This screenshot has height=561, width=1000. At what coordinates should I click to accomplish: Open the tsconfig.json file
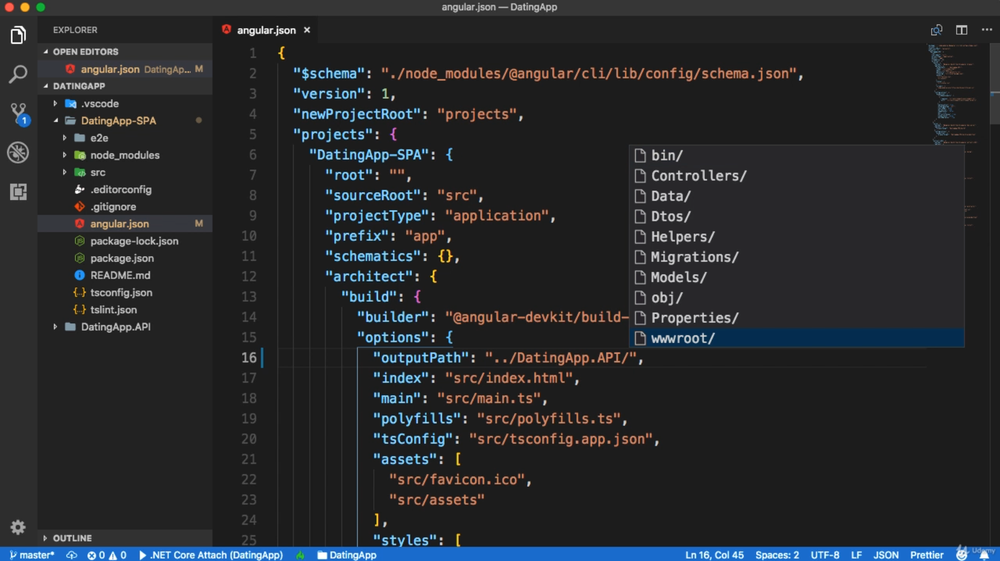pos(124,293)
